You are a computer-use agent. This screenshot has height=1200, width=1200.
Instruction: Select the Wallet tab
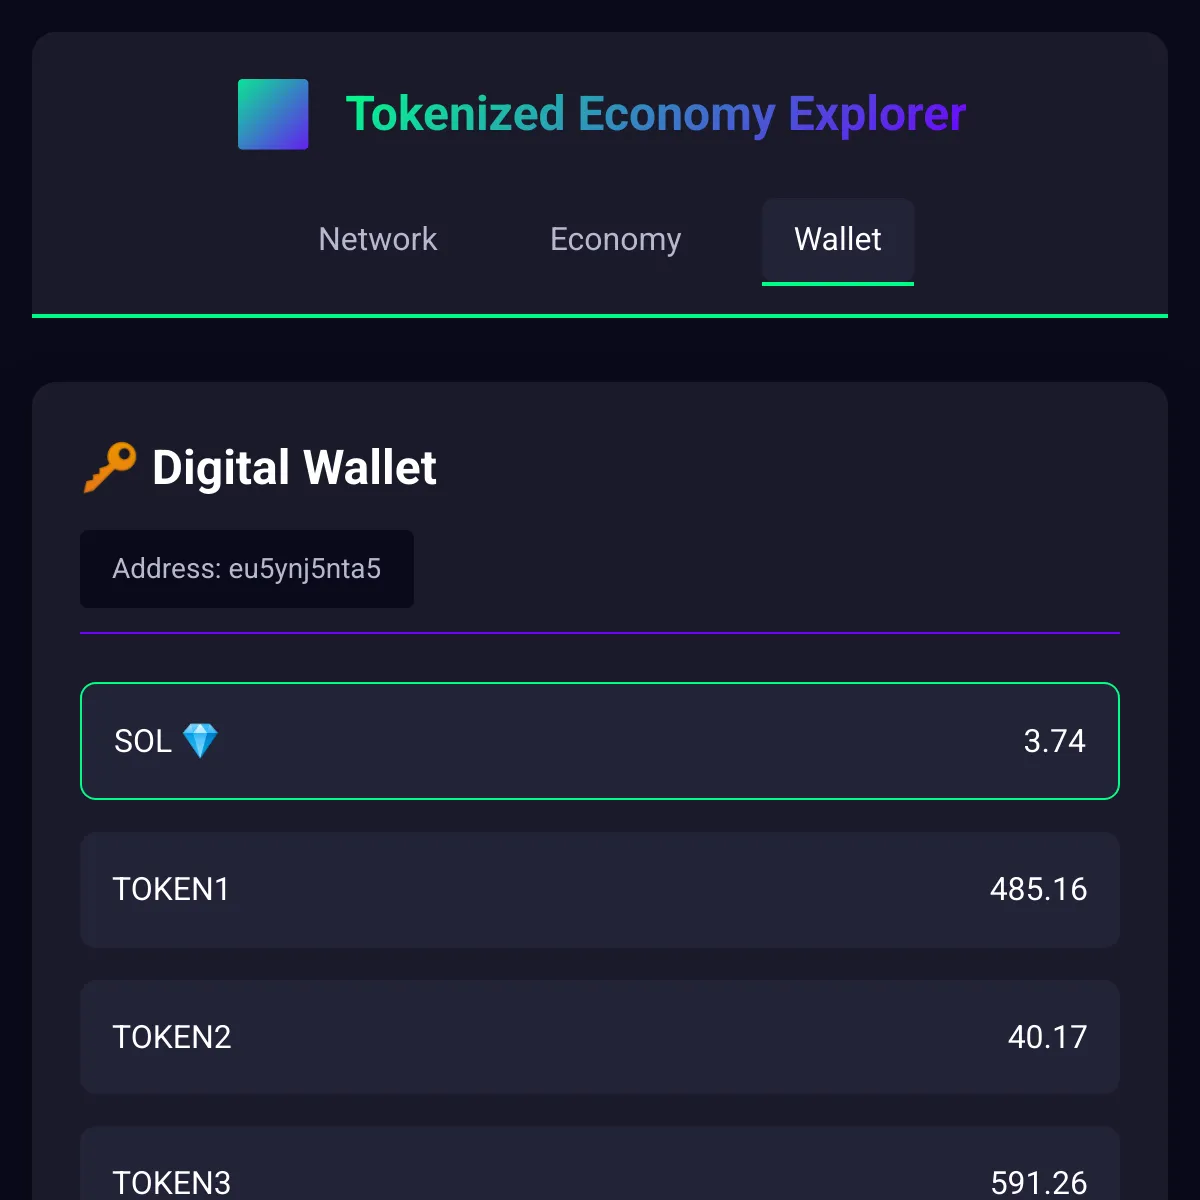[837, 240]
